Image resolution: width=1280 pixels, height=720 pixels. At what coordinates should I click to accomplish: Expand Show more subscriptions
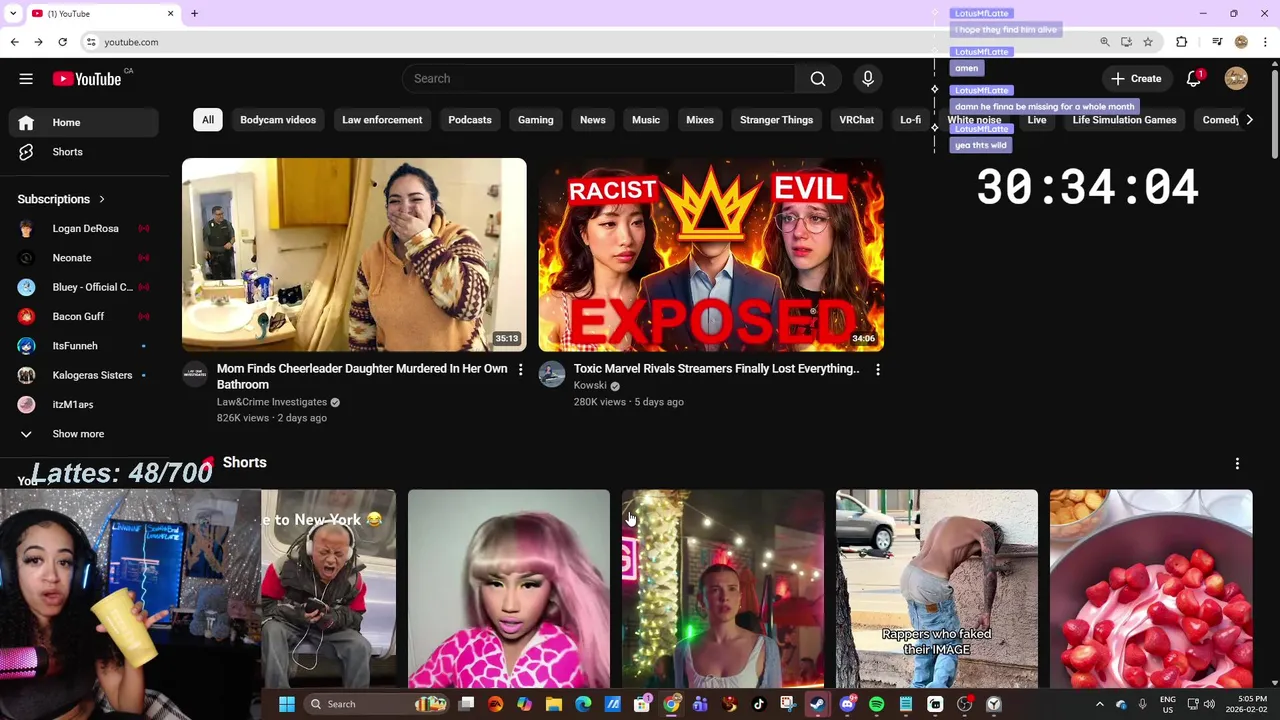pos(78,434)
